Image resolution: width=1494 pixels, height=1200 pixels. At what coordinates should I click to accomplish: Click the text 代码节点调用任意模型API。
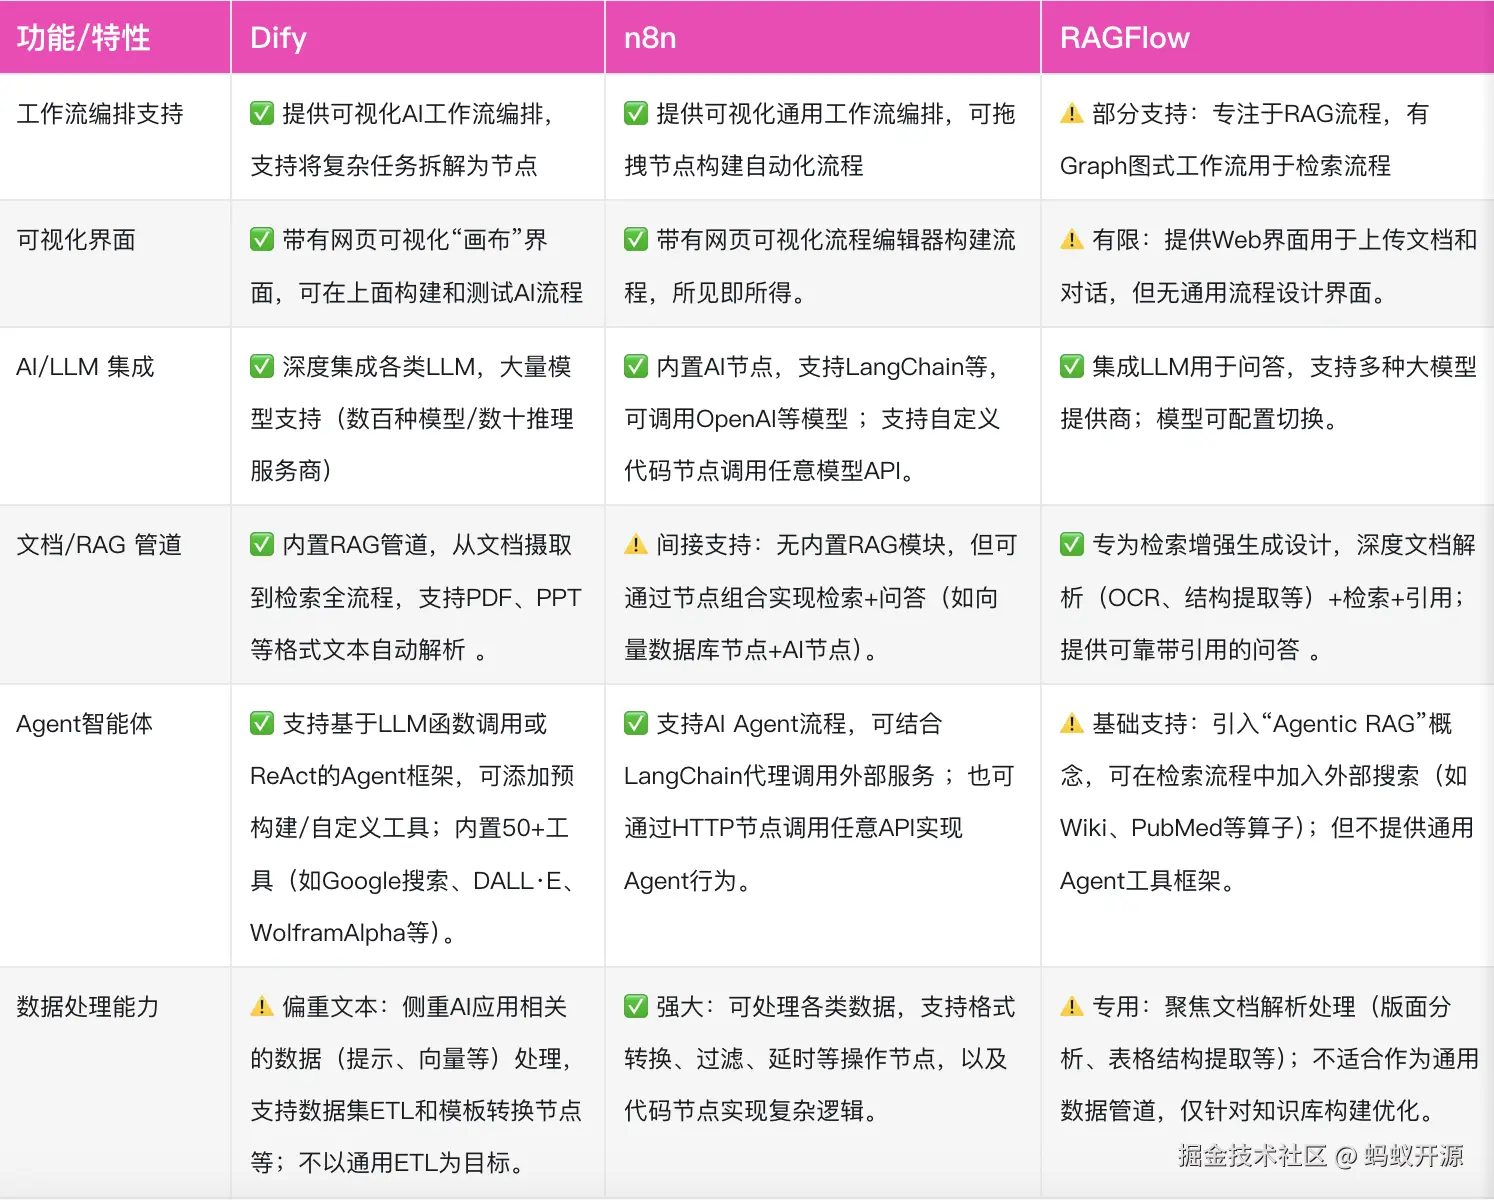coord(771,471)
